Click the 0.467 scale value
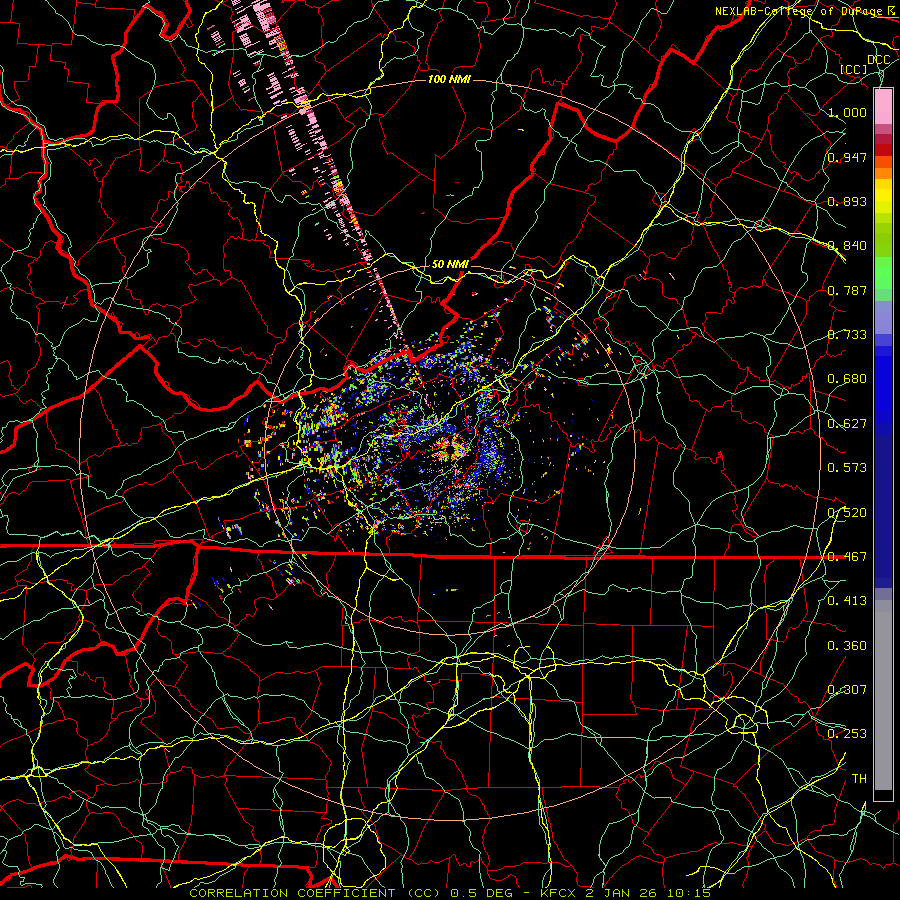Screen dimensions: 900x900 click(x=847, y=557)
